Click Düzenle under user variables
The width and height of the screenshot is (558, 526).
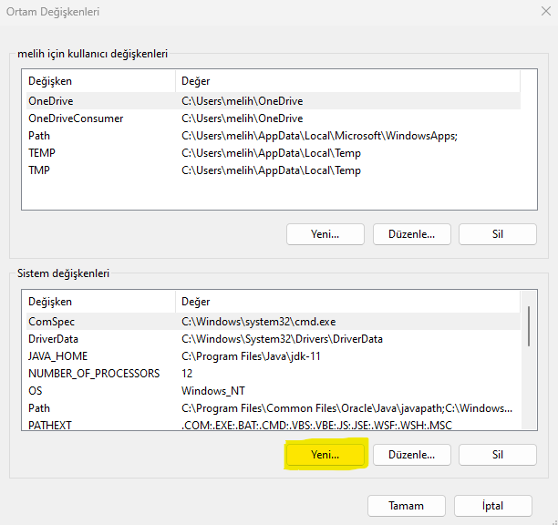pyautogui.click(x=412, y=234)
